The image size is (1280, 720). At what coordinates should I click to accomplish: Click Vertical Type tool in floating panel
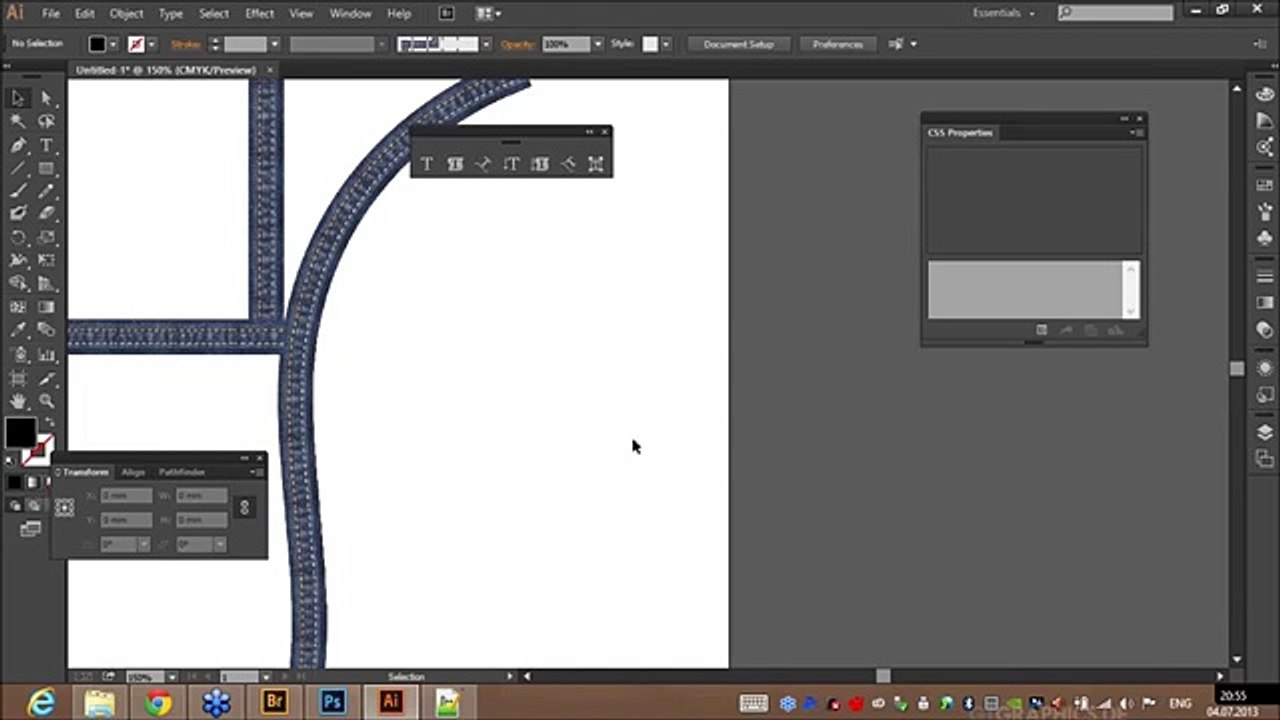[511, 164]
